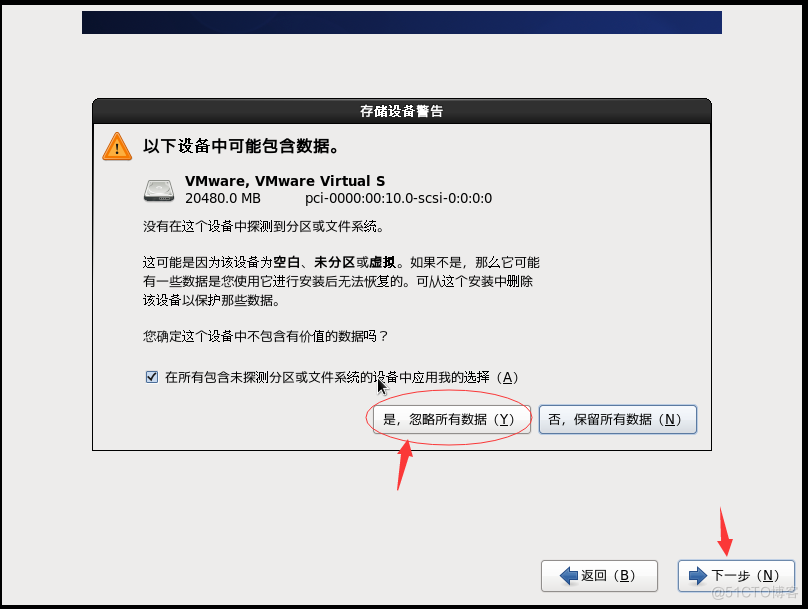Choose 否，保留所有数据 (N) button
808x609 pixels.
[x=618, y=419]
